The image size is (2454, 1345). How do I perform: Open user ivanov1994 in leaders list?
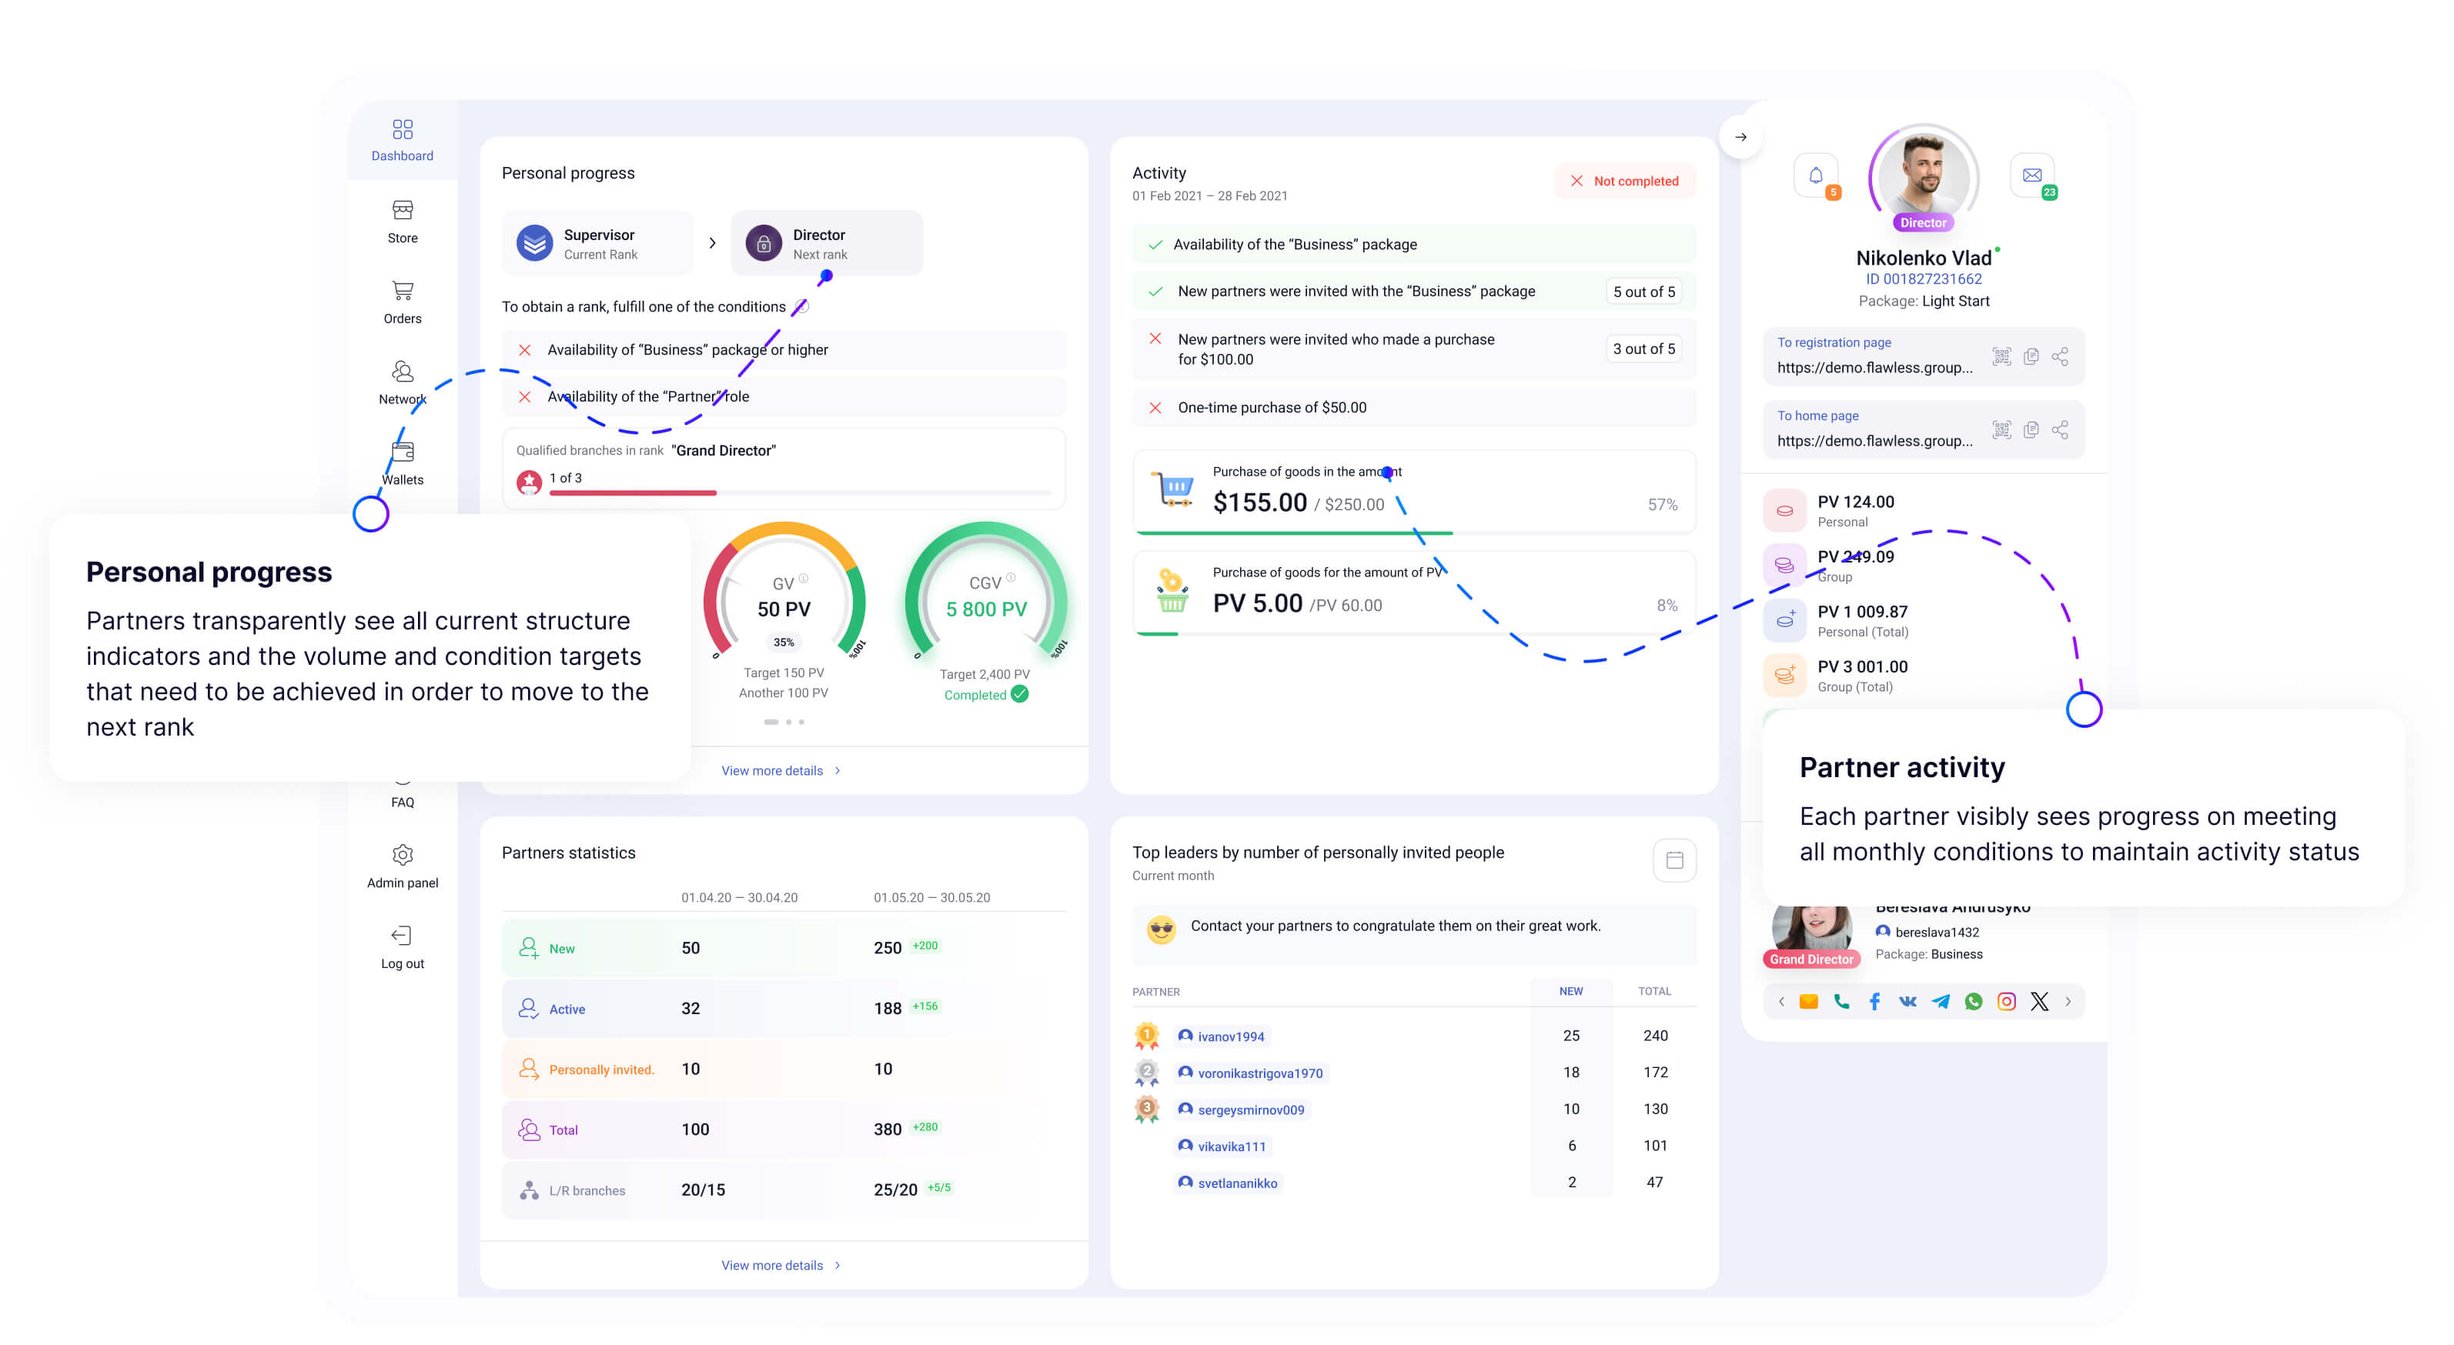[x=1230, y=1036]
